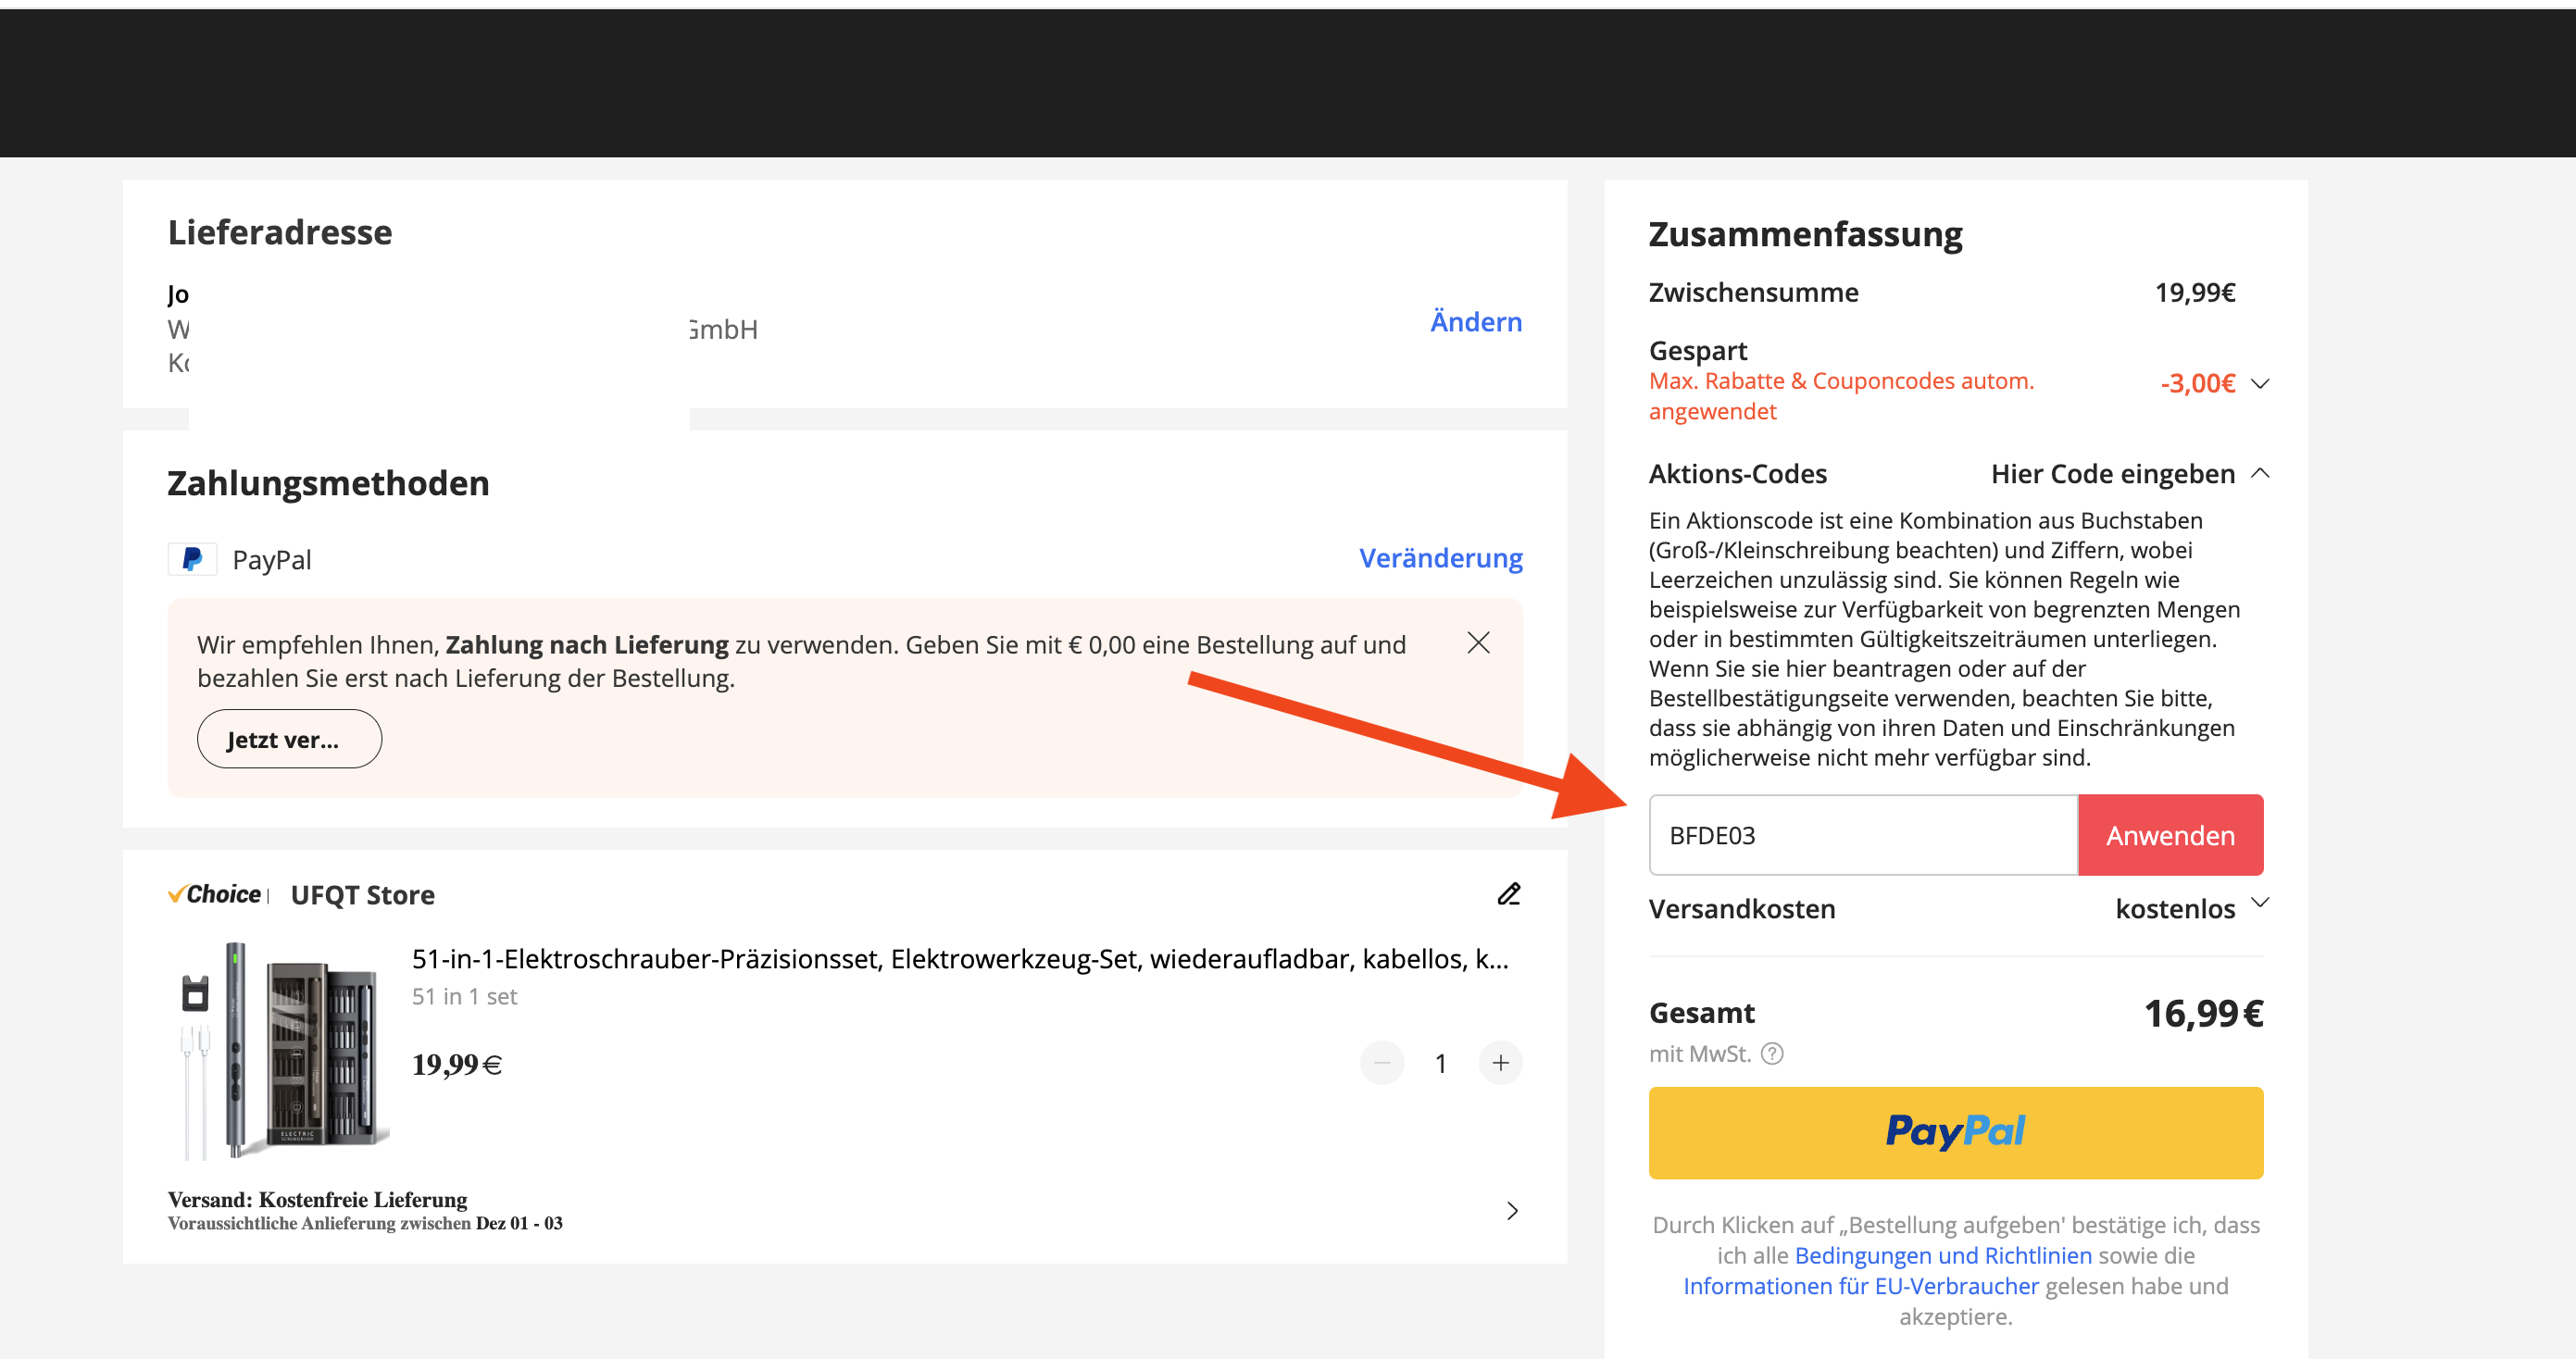Click the promo code input field

coord(1863,835)
